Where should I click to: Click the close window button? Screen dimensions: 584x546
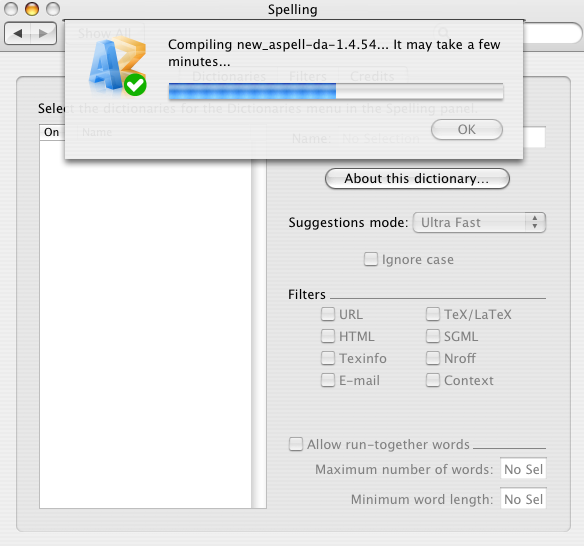point(11,9)
